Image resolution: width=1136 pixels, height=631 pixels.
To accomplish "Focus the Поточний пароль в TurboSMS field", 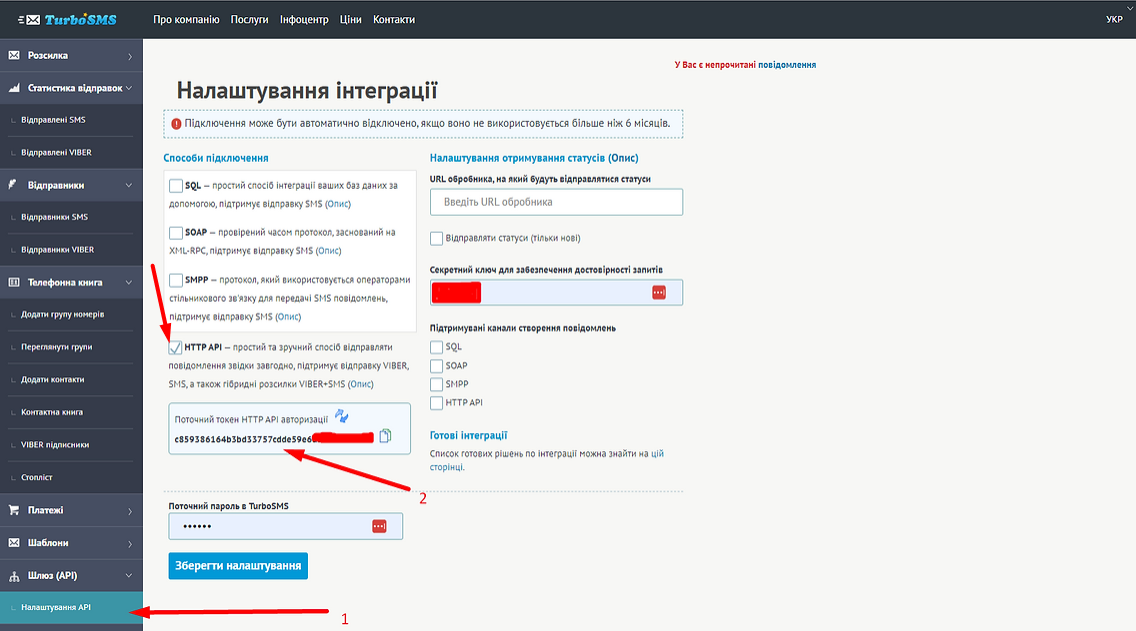I will pyautogui.click(x=285, y=526).
